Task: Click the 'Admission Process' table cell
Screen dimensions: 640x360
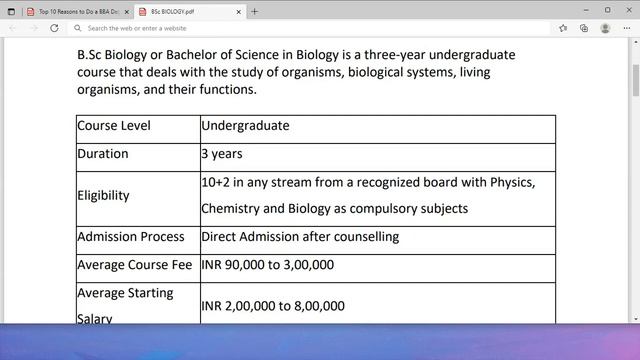Action: click(x=138, y=240)
